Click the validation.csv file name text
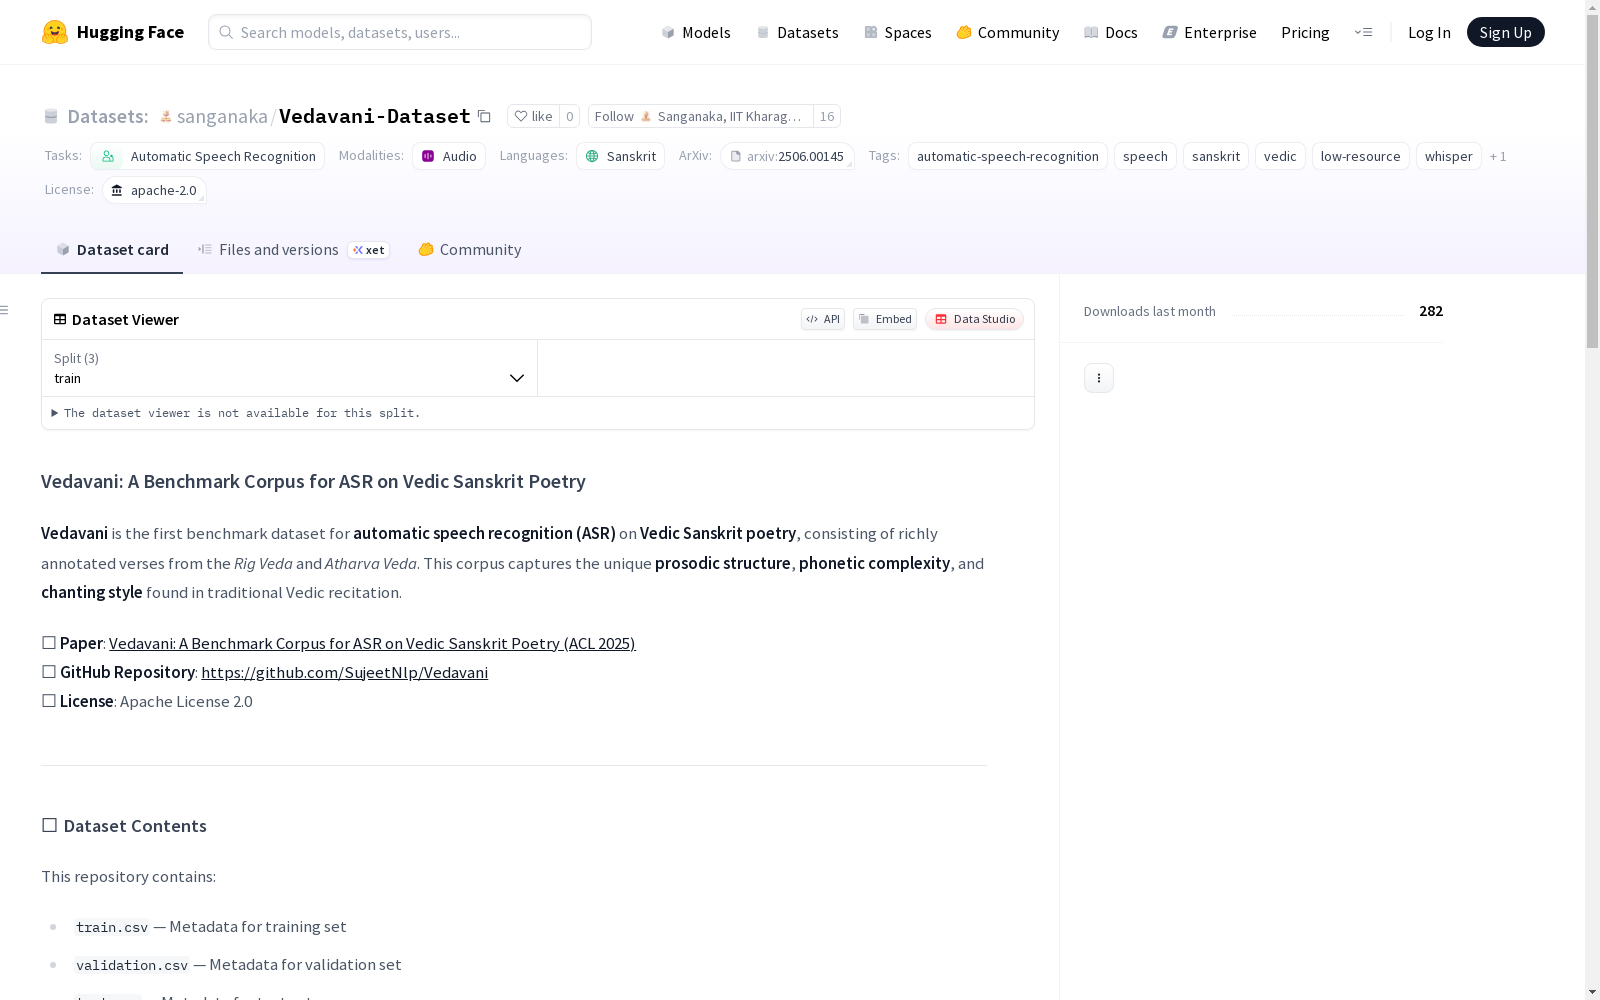 click(x=132, y=965)
